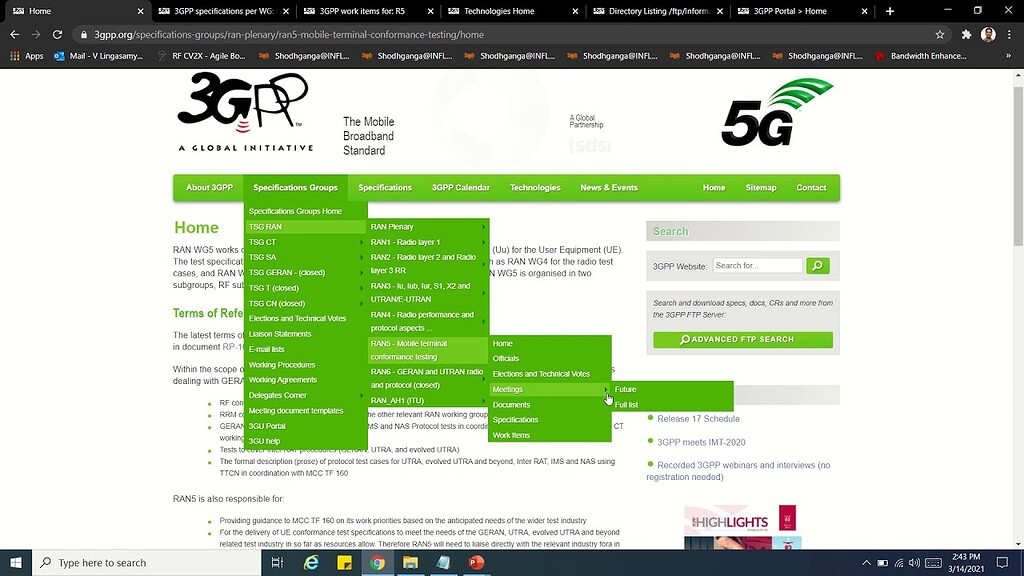1024x576 pixels.
Task: Expand the TSG CT submenu
Action: click(x=305, y=242)
